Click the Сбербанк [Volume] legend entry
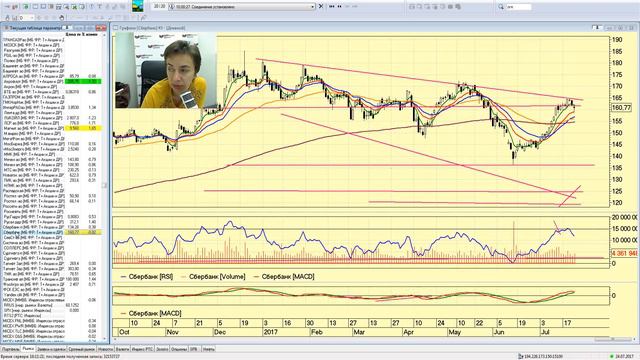The height and width of the screenshot is (360, 640). tap(213, 277)
